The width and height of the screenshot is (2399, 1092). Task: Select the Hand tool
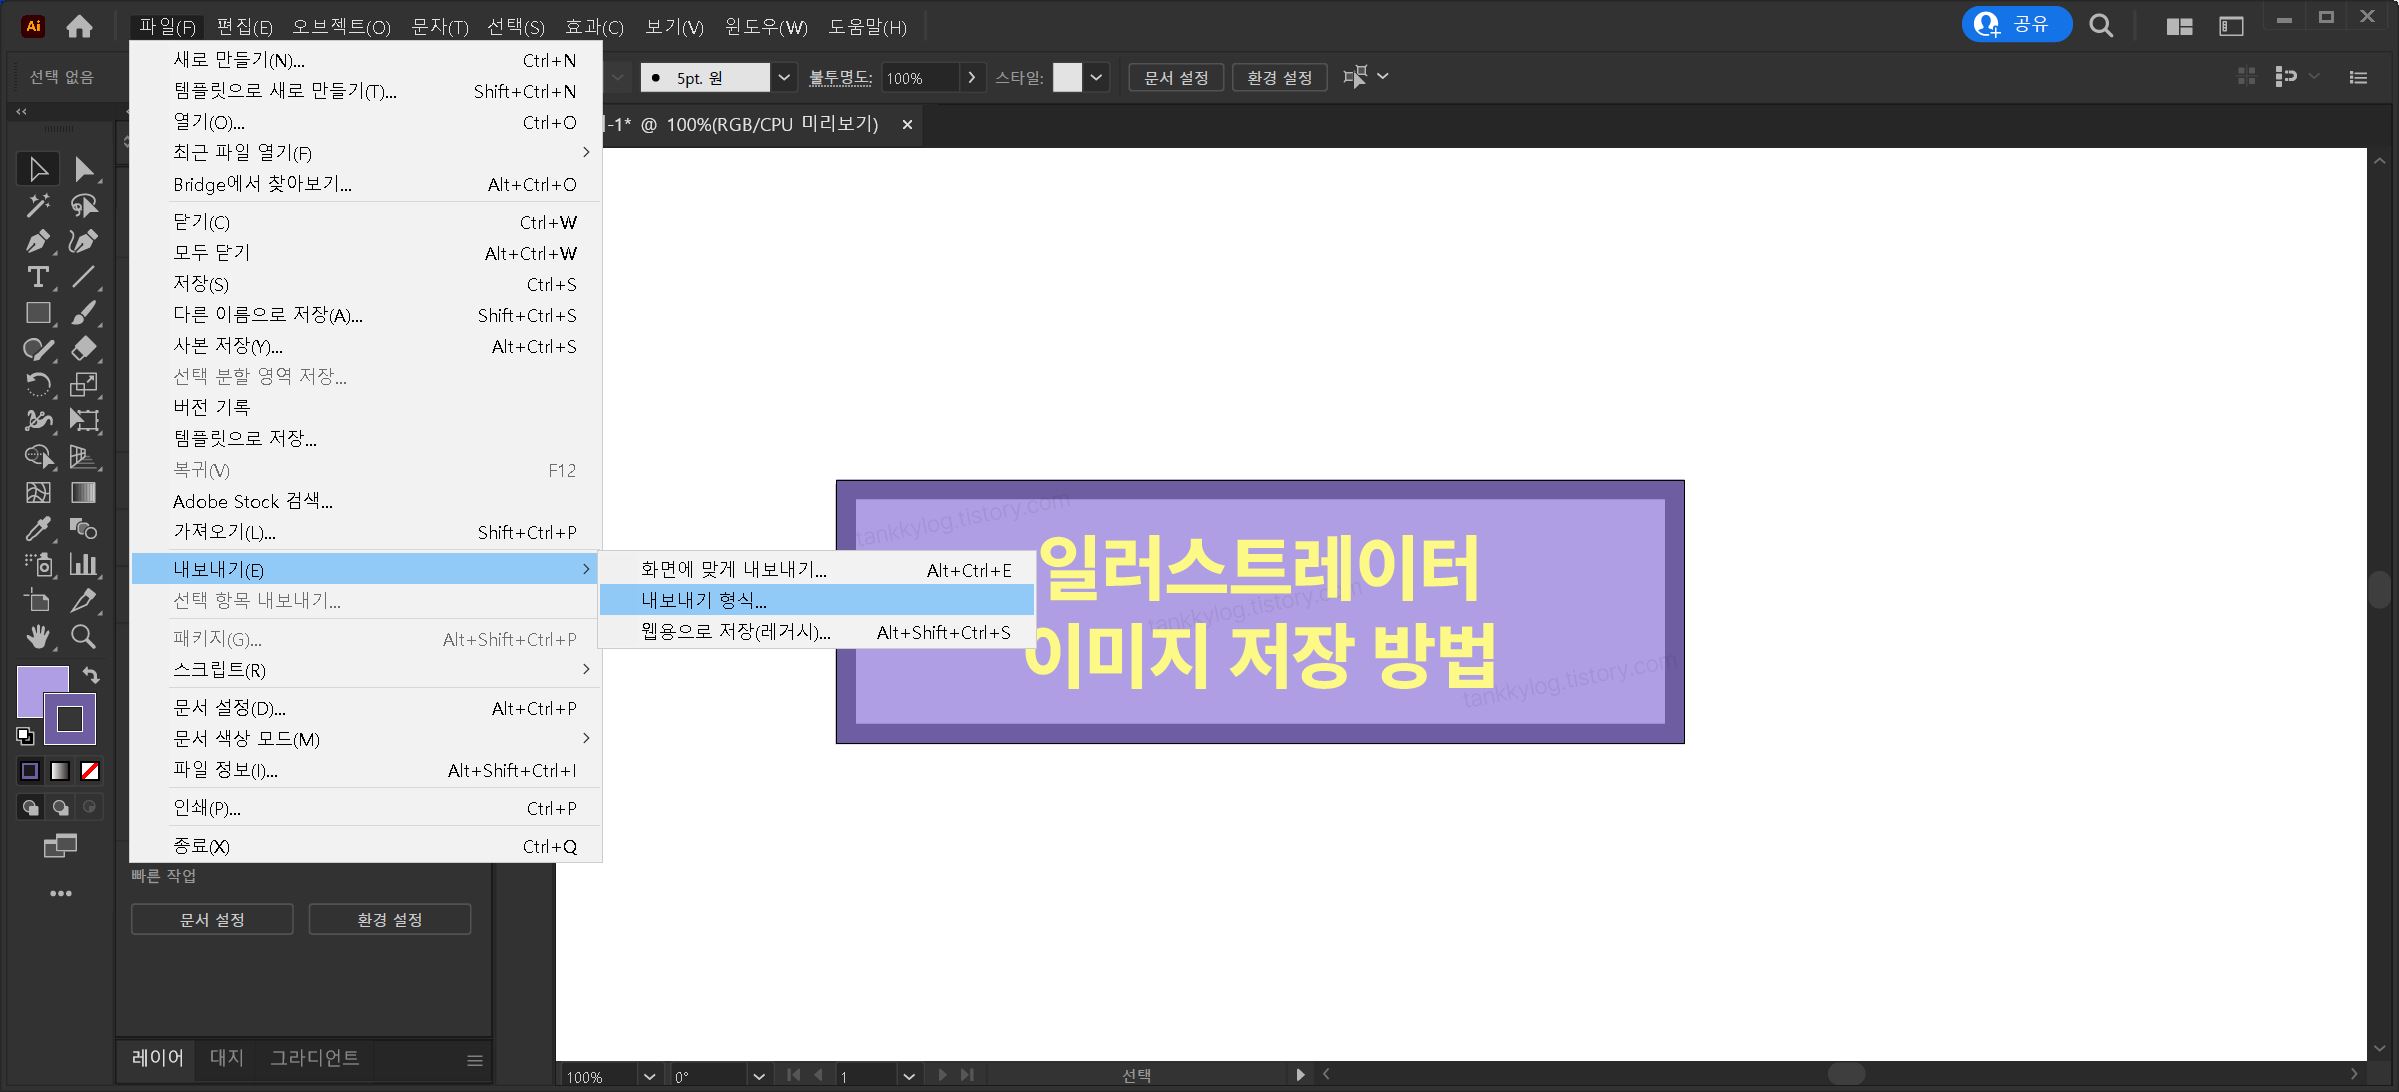(38, 637)
